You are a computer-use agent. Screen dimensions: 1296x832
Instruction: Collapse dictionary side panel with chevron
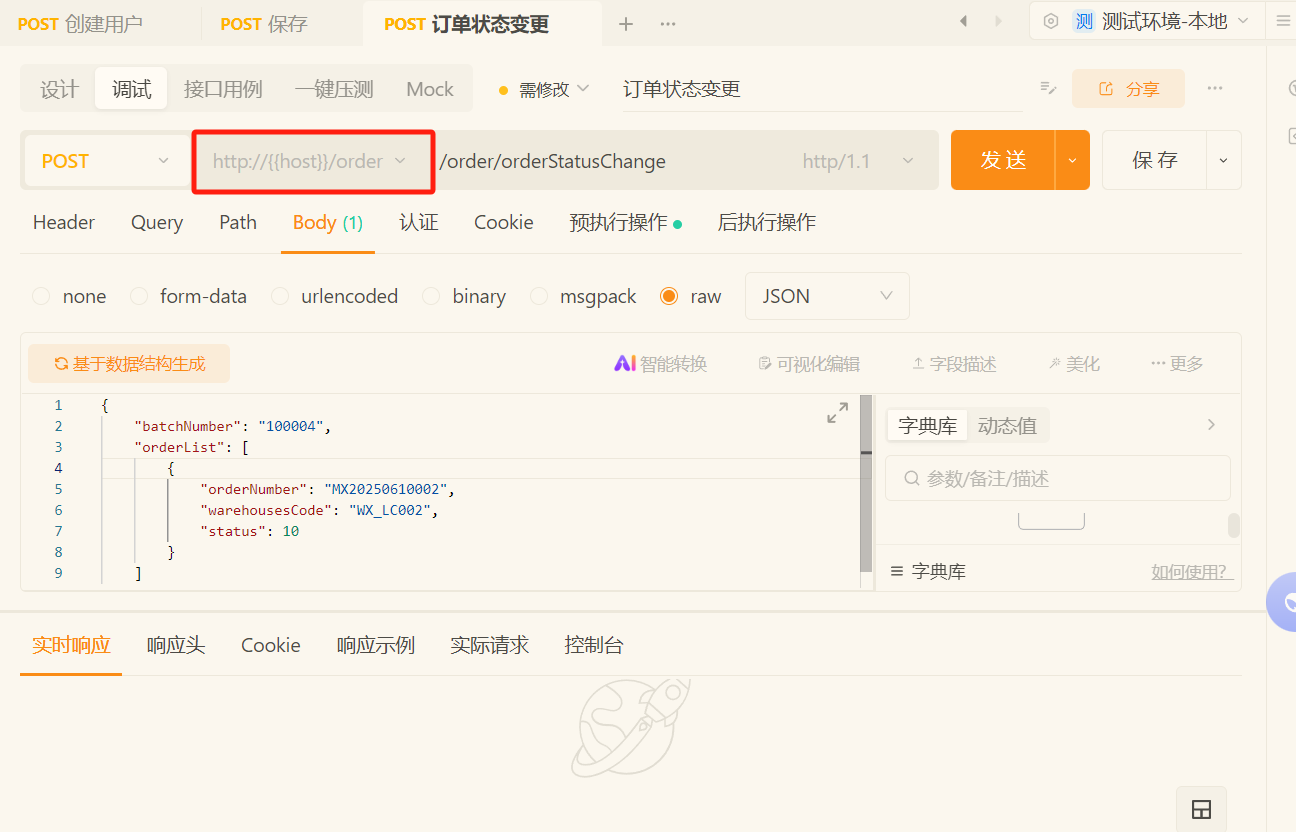[1211, 425]
